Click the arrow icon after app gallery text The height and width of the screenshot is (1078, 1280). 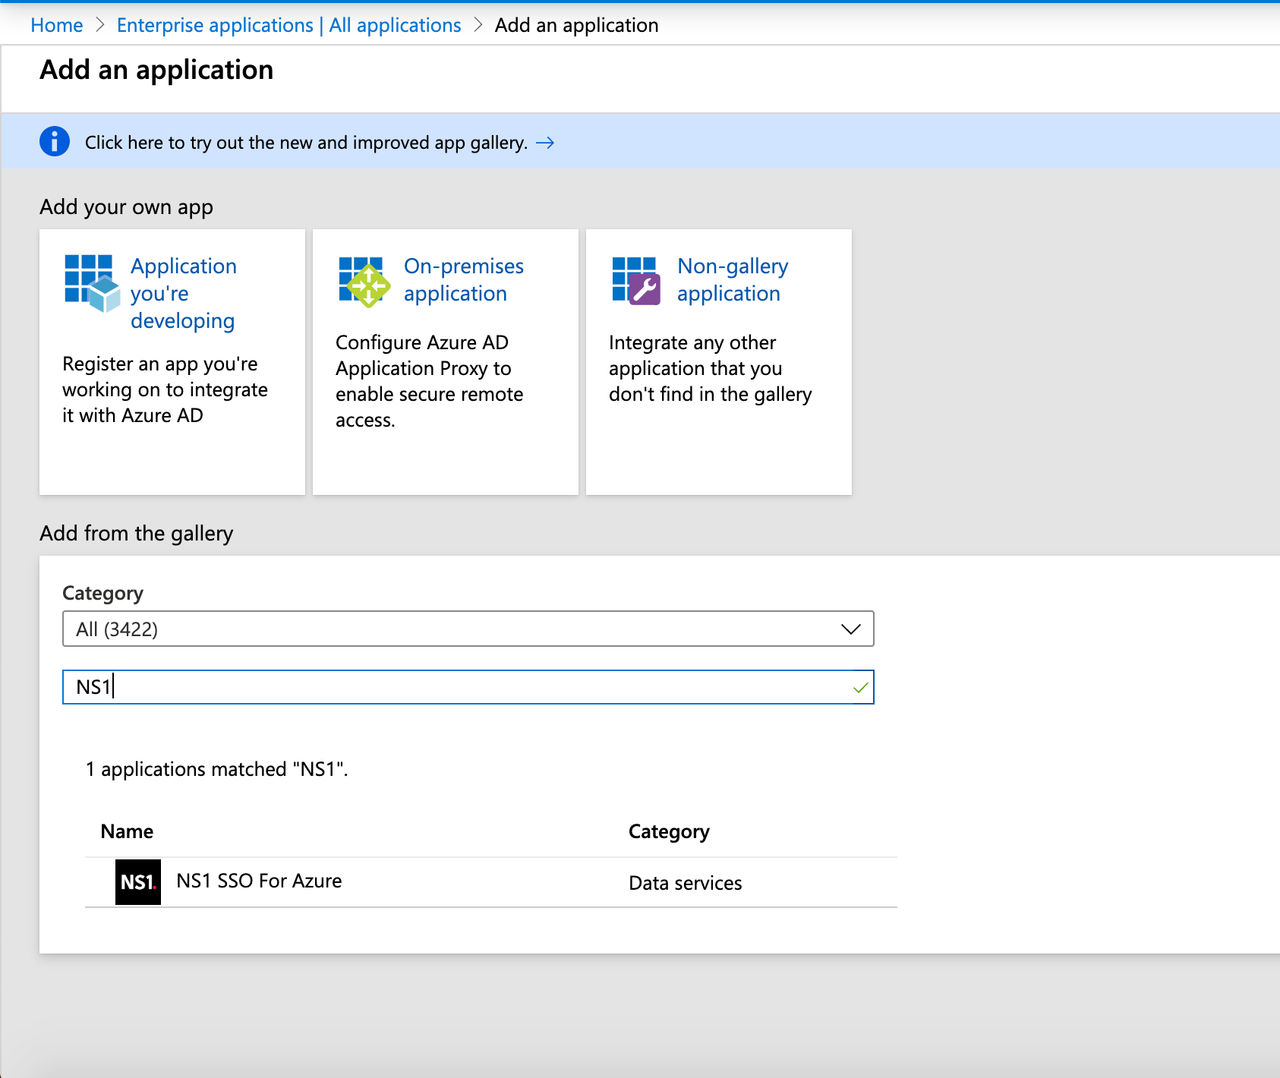(545, 143)
